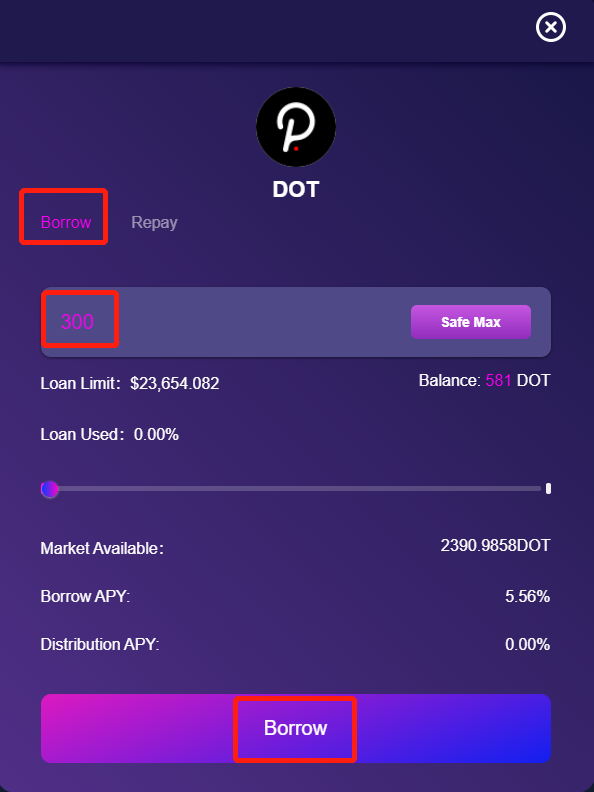Click the 5.56% borrow APY value
The width and height of the screenshot is (594, 792).
click(527, 597)
